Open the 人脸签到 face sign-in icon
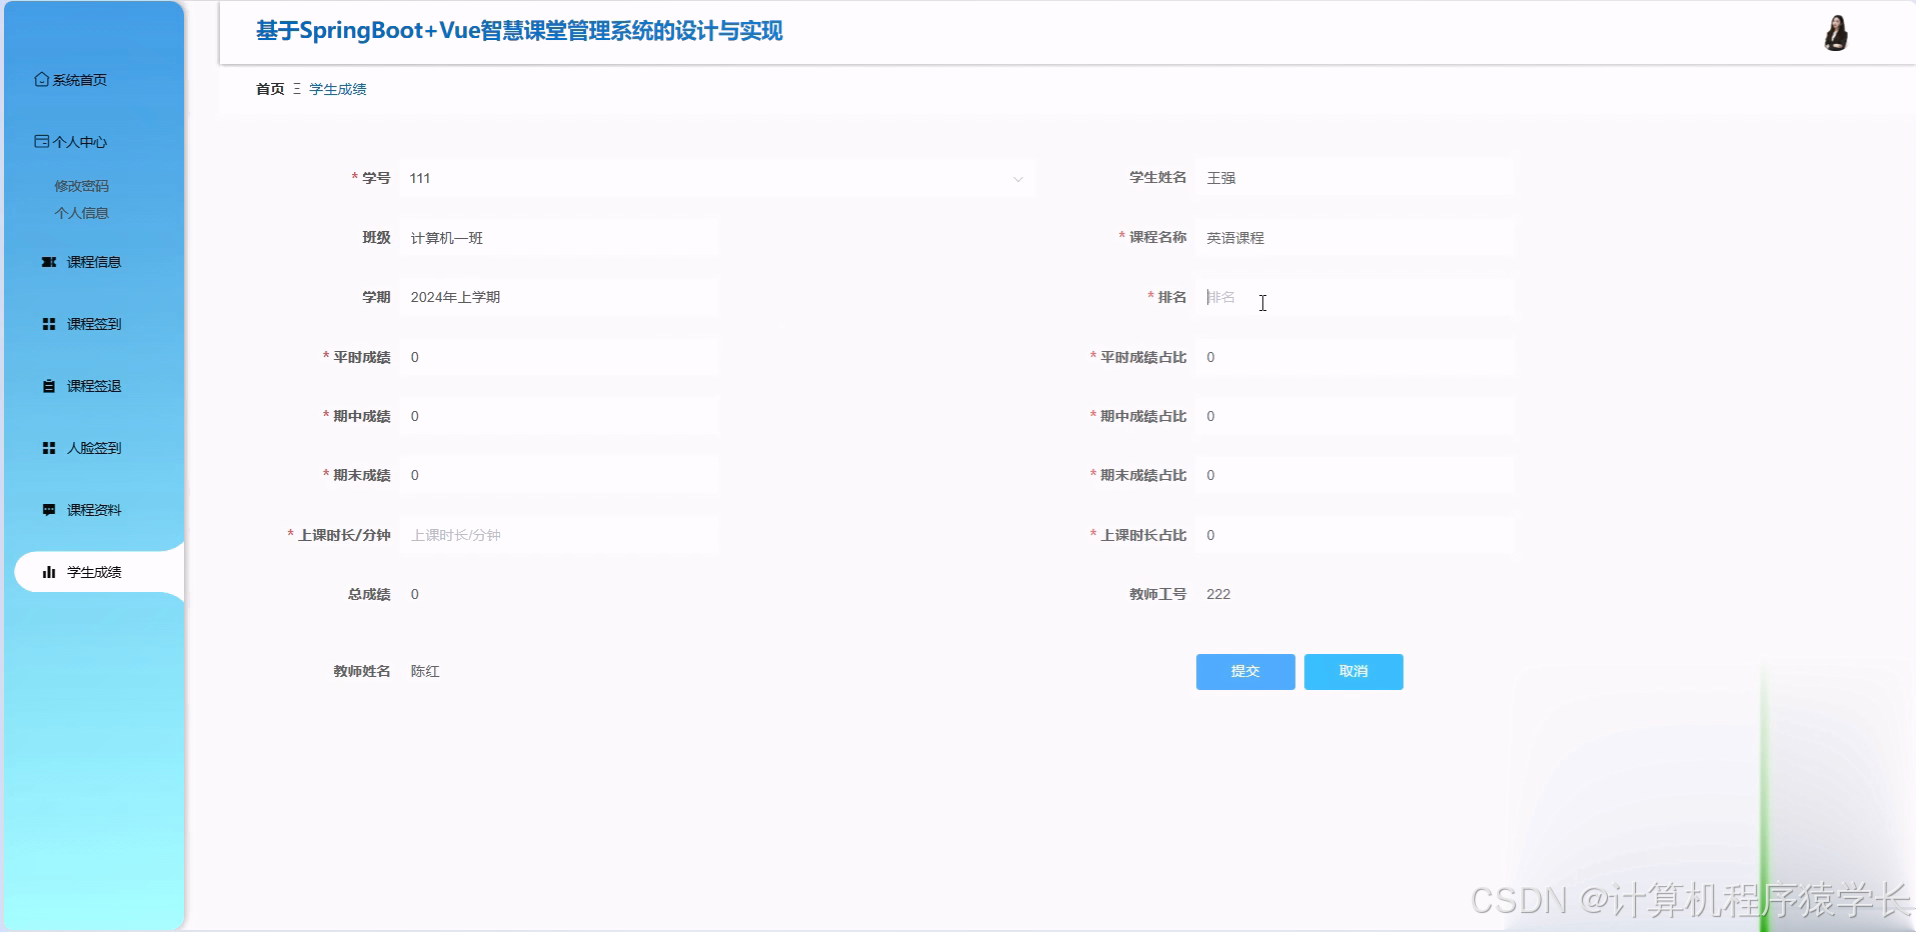 47,447
